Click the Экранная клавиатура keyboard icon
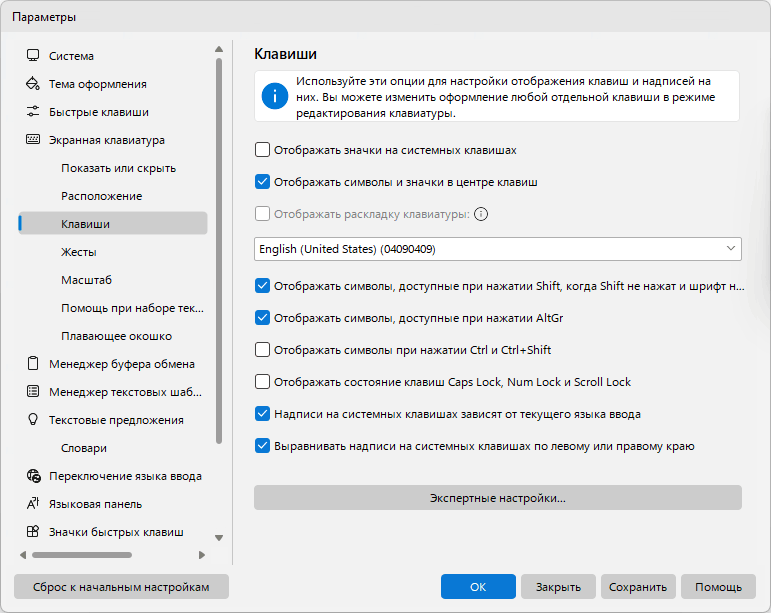The height and width of the screenshot is (613, 771). click(x=33, y=140)
